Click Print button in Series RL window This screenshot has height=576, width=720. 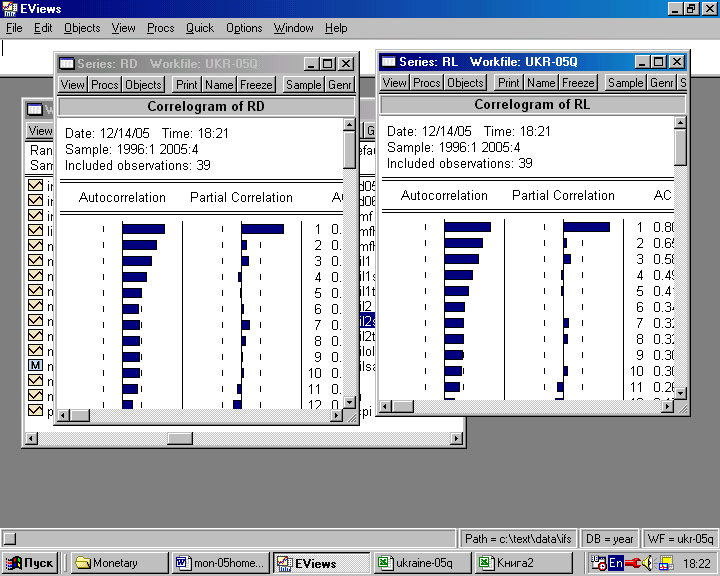click(x=509, y=83)
